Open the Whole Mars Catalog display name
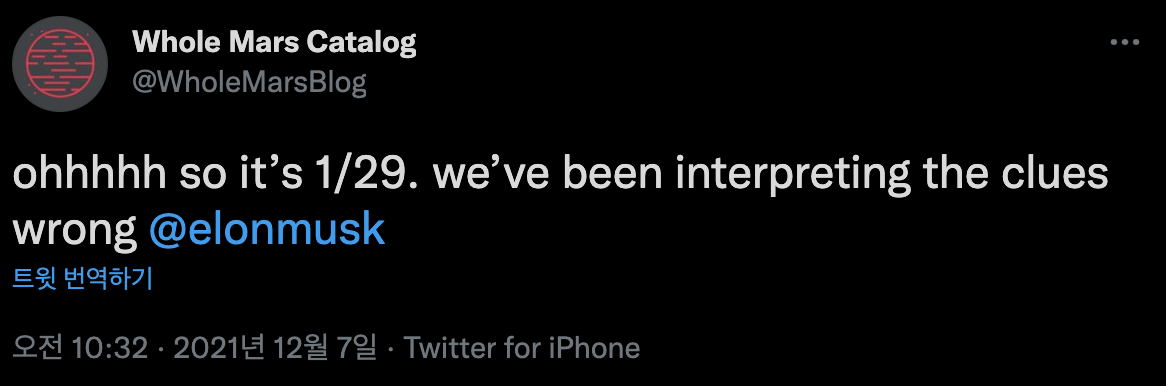Viewport: 1166px width, 386px height. pos(274,43)
